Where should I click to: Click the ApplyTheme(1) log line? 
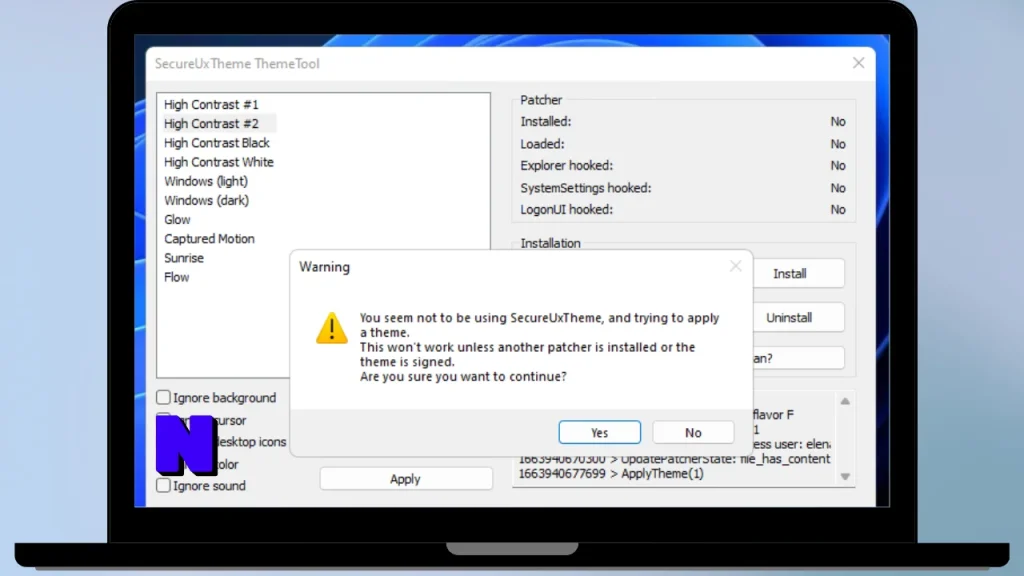611,473
